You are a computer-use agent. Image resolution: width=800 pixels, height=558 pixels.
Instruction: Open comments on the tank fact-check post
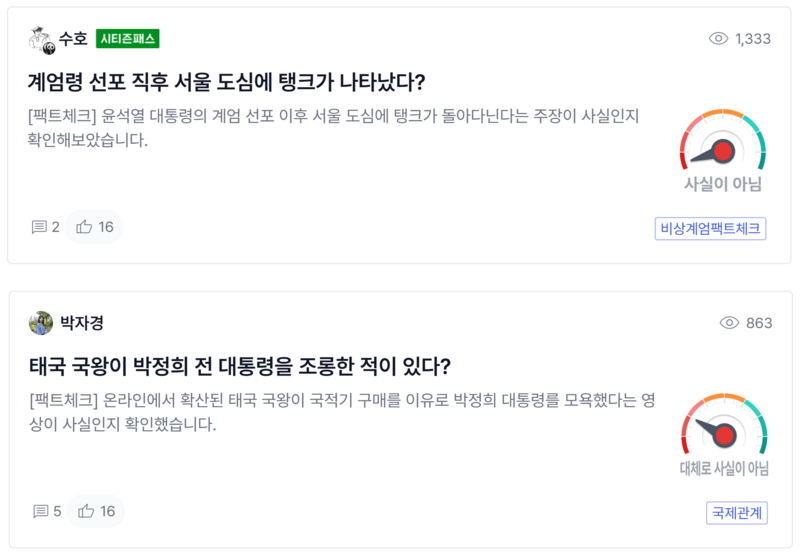46,227
